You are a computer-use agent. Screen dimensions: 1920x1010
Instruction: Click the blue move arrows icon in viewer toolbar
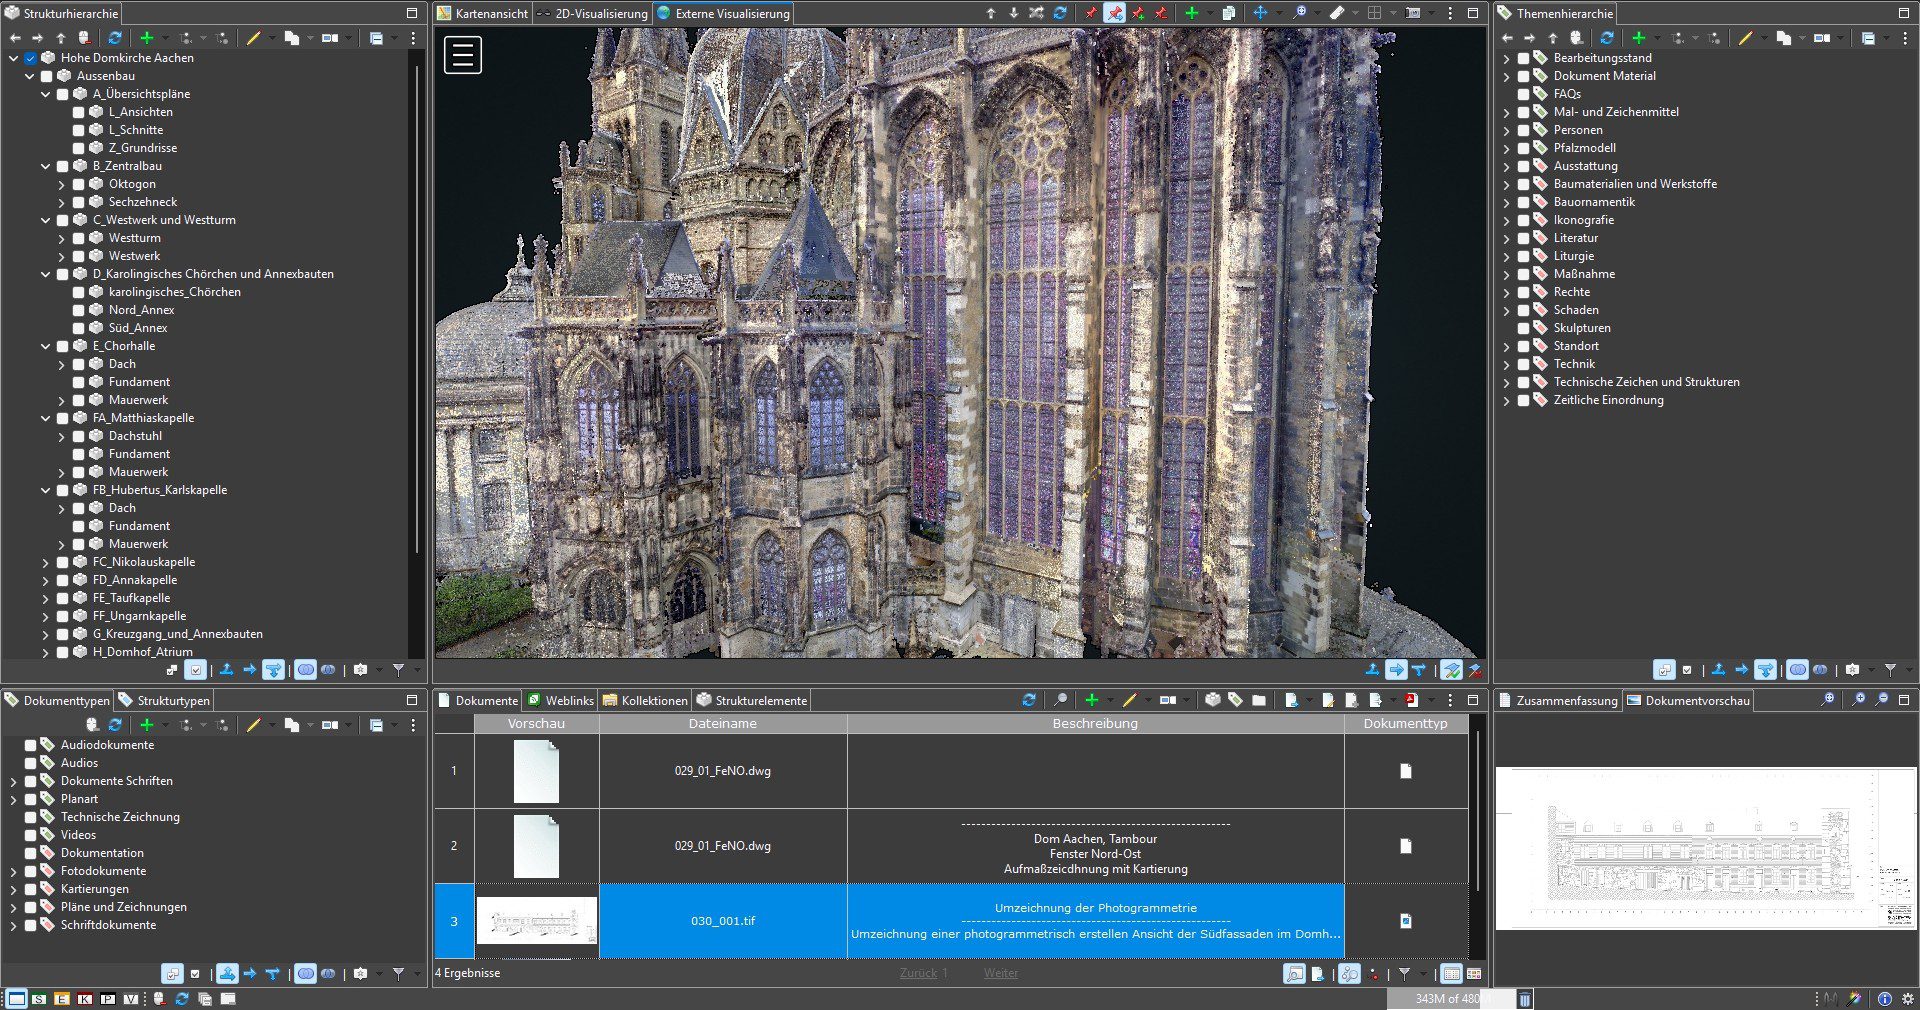click(x=1260, y=13)
